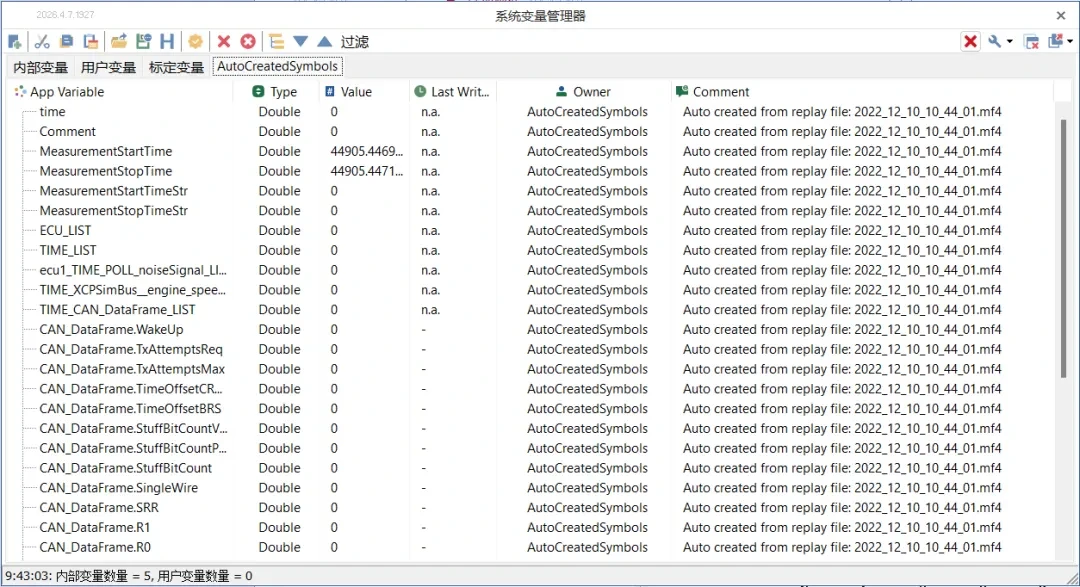Click the scissors cut icon

pyautogui.click(x=42, y=41)
